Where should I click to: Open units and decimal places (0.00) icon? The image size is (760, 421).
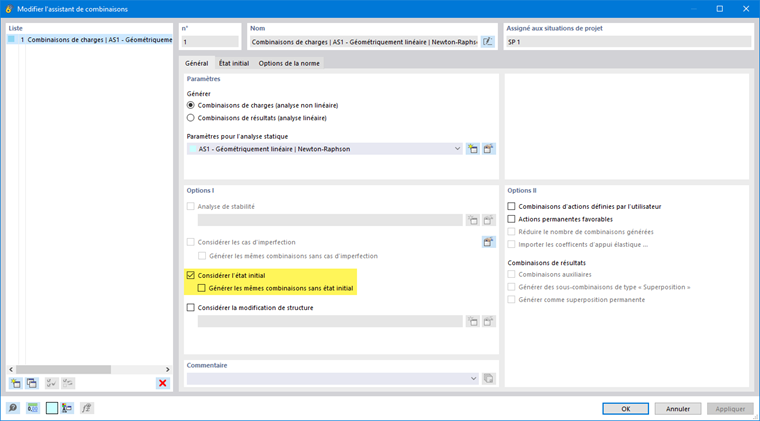[32, 408]
